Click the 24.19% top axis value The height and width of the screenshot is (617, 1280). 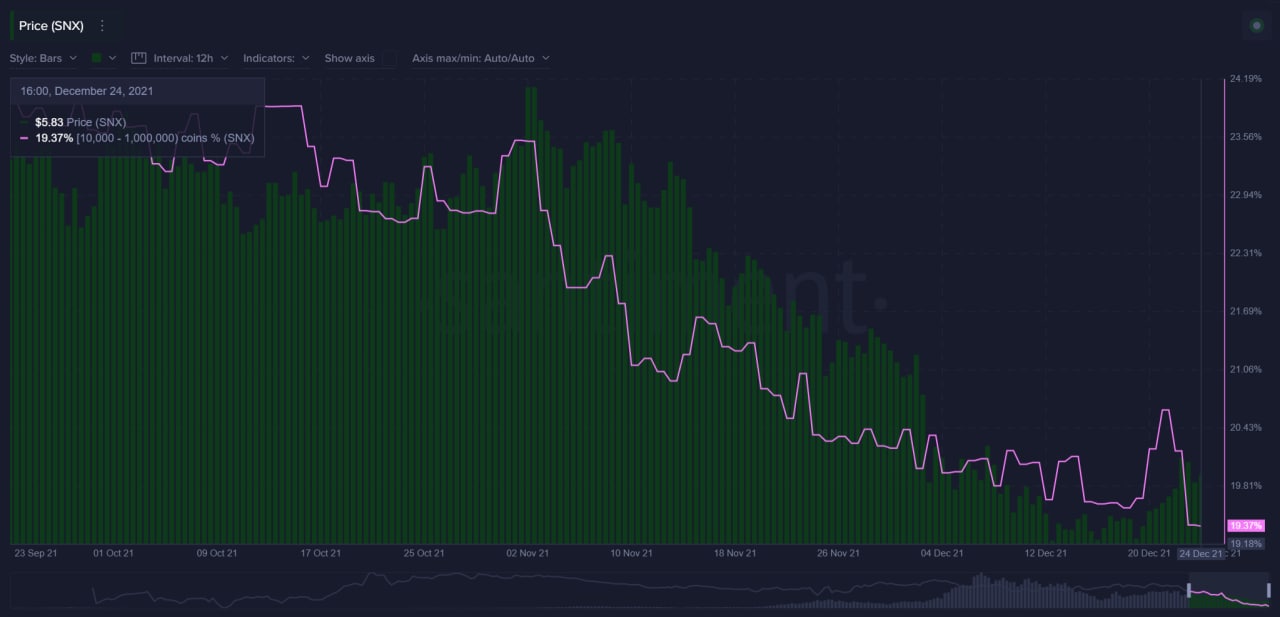[x=1246, y=78]
